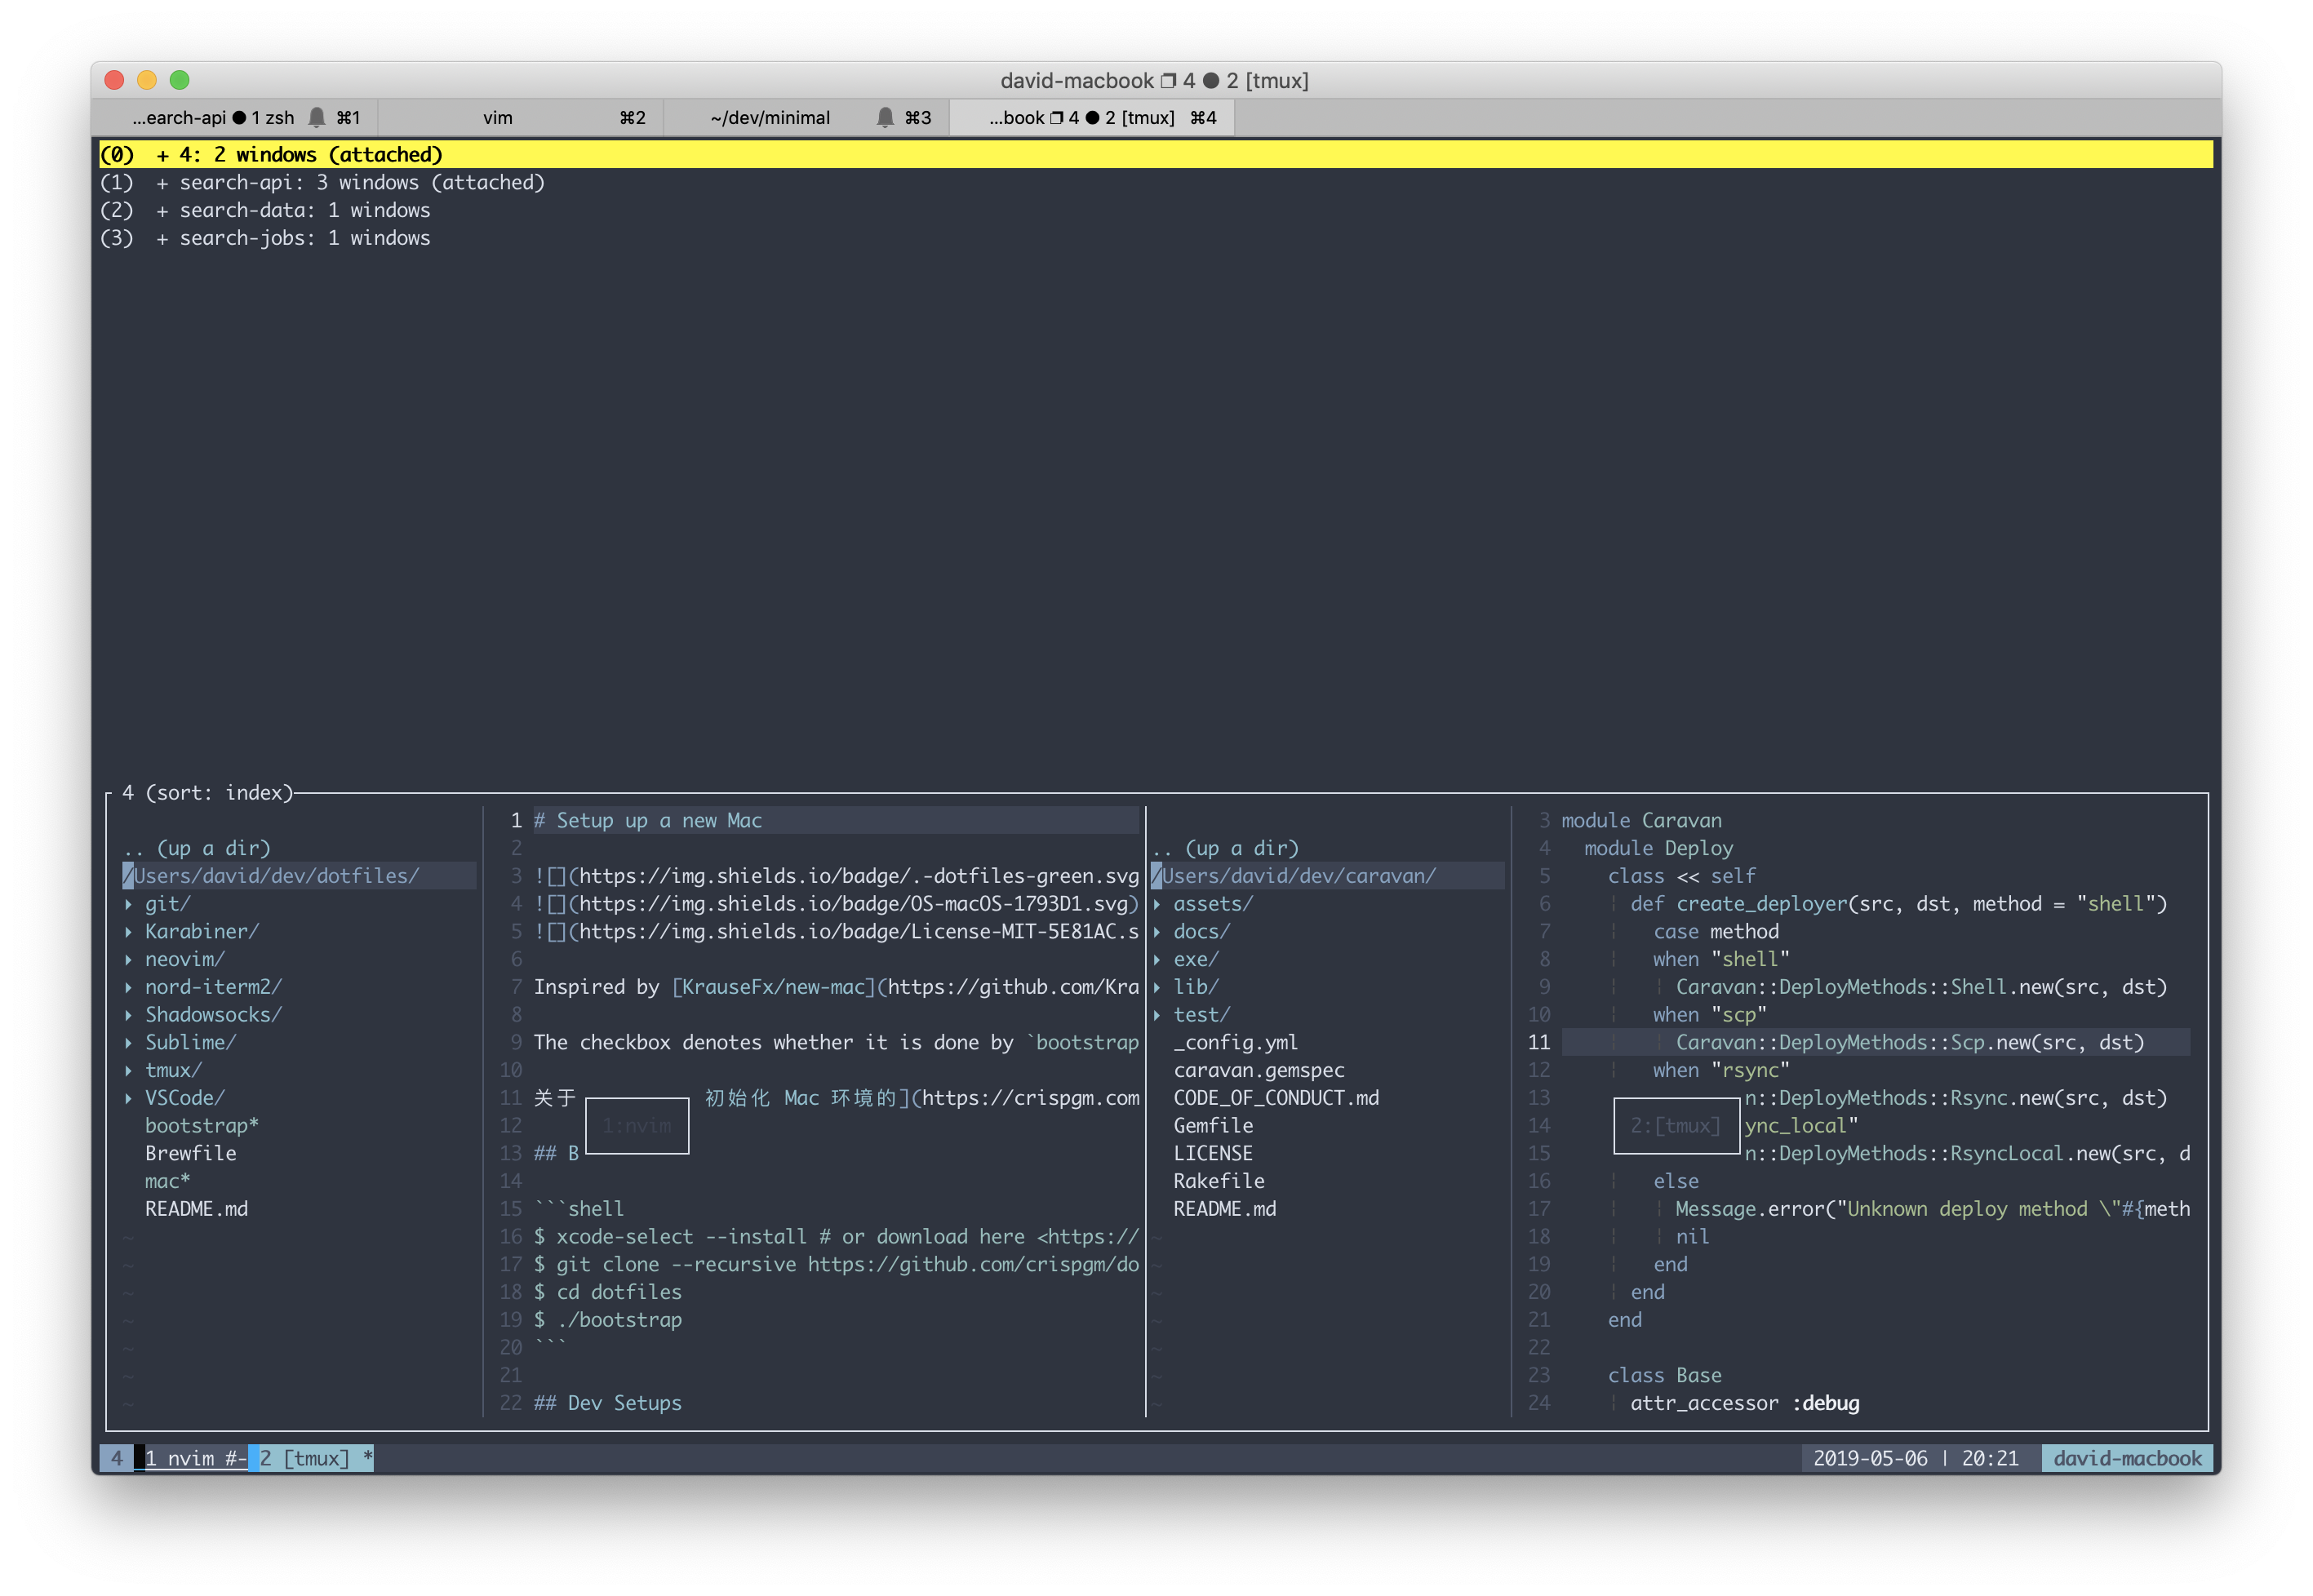Open the Gemfile entry
This screenshot has width=2313, height=1596.
tap(1213, 1126)
